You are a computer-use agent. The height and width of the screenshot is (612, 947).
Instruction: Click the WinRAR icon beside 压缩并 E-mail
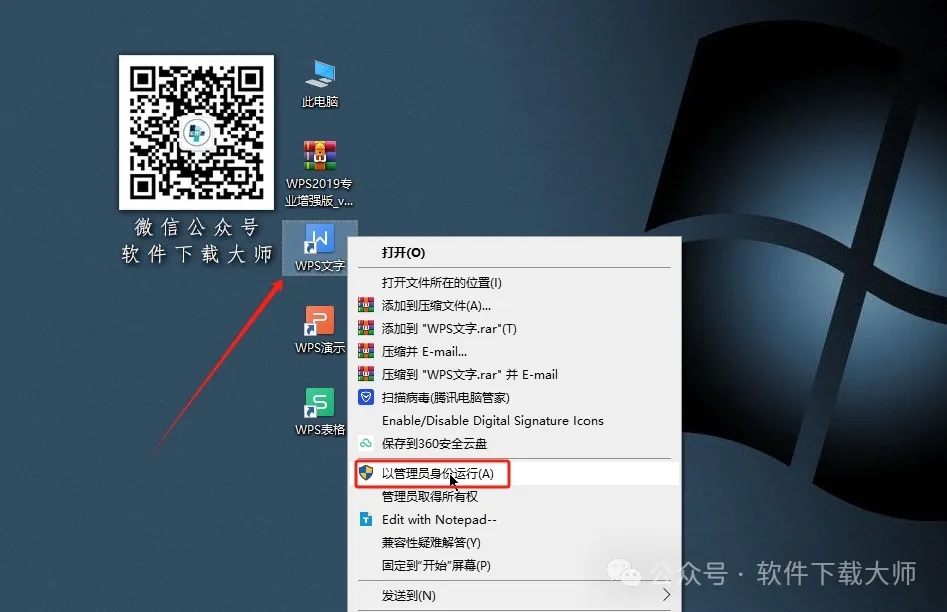[368, 351]
